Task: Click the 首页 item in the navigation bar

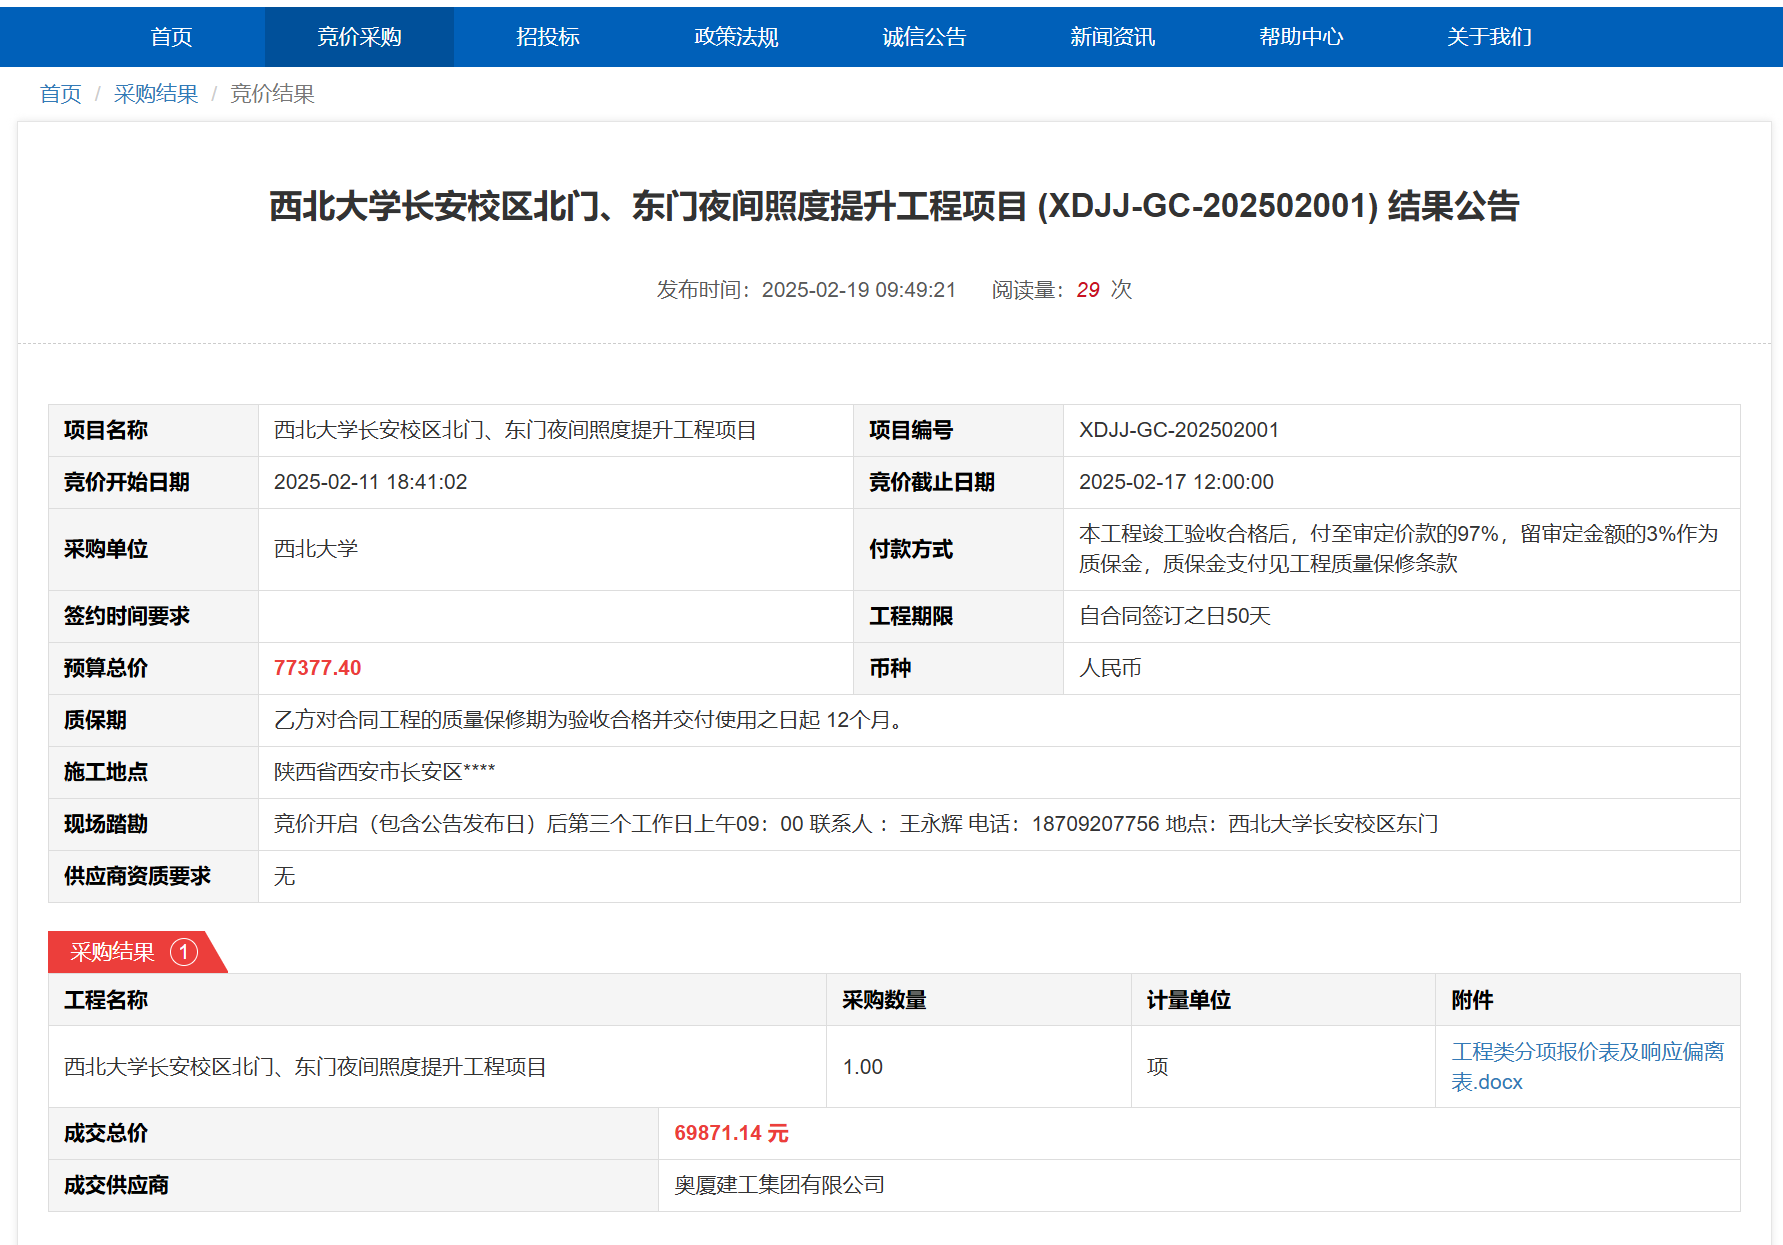Action: [x=171, y=37]
